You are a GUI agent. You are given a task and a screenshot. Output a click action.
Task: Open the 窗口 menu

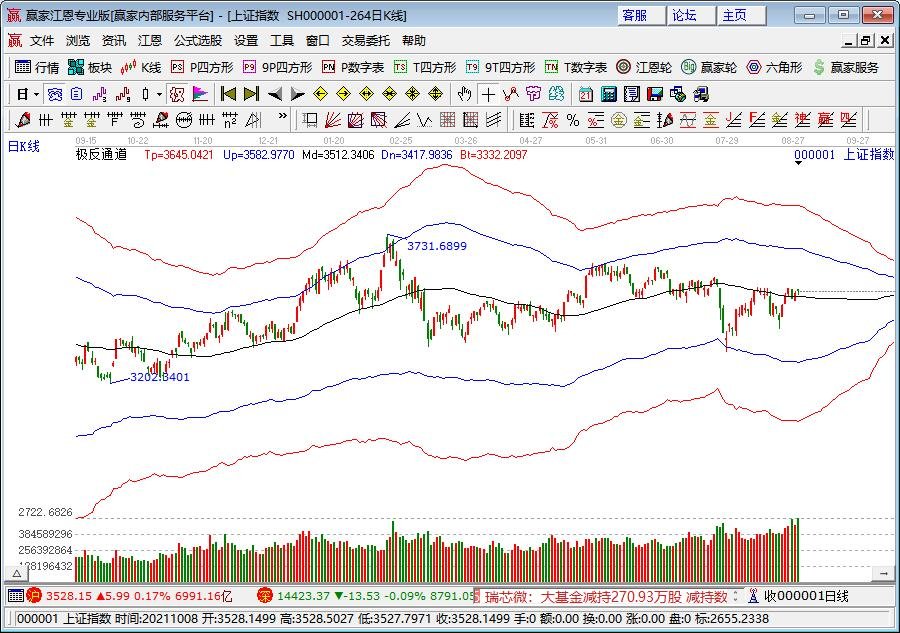317,41
